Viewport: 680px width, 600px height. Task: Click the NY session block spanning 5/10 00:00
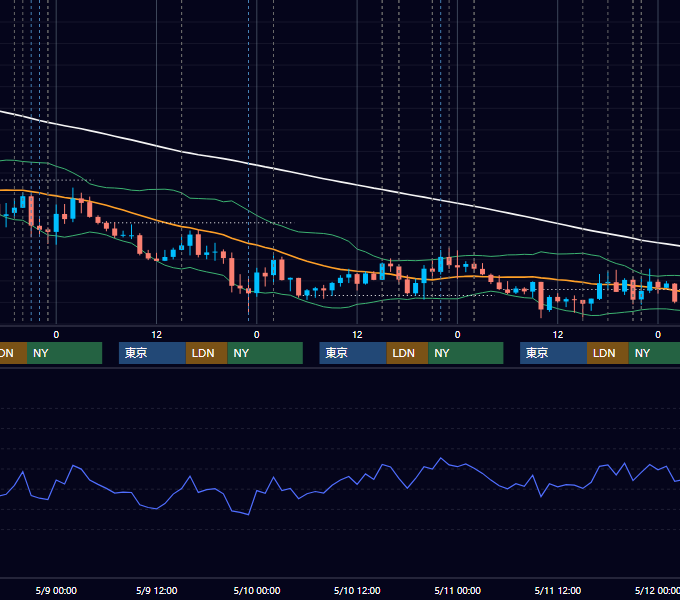pos(265,353)
